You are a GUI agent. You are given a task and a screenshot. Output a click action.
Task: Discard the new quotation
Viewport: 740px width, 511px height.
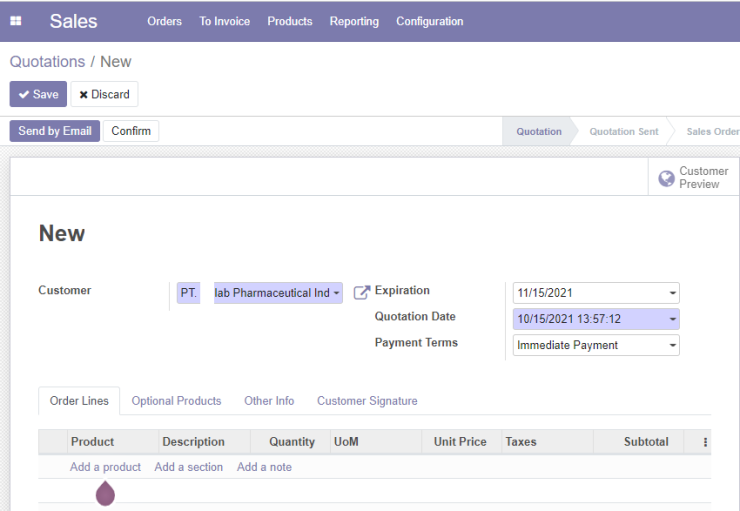coord(104,94)
